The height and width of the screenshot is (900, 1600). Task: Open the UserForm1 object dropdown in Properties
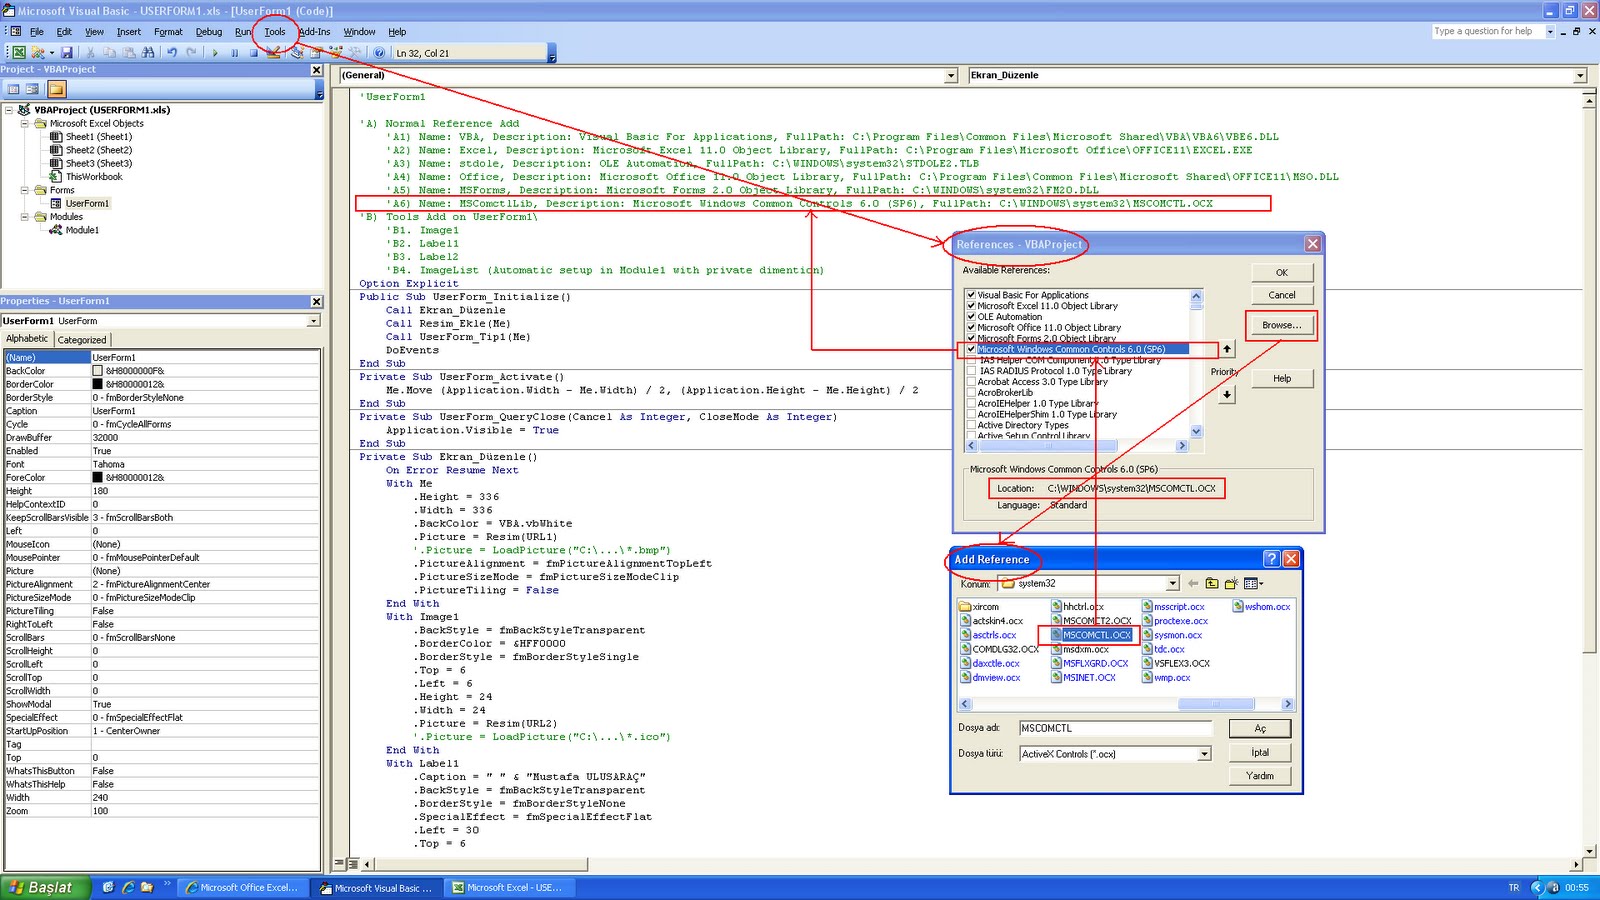313,321
